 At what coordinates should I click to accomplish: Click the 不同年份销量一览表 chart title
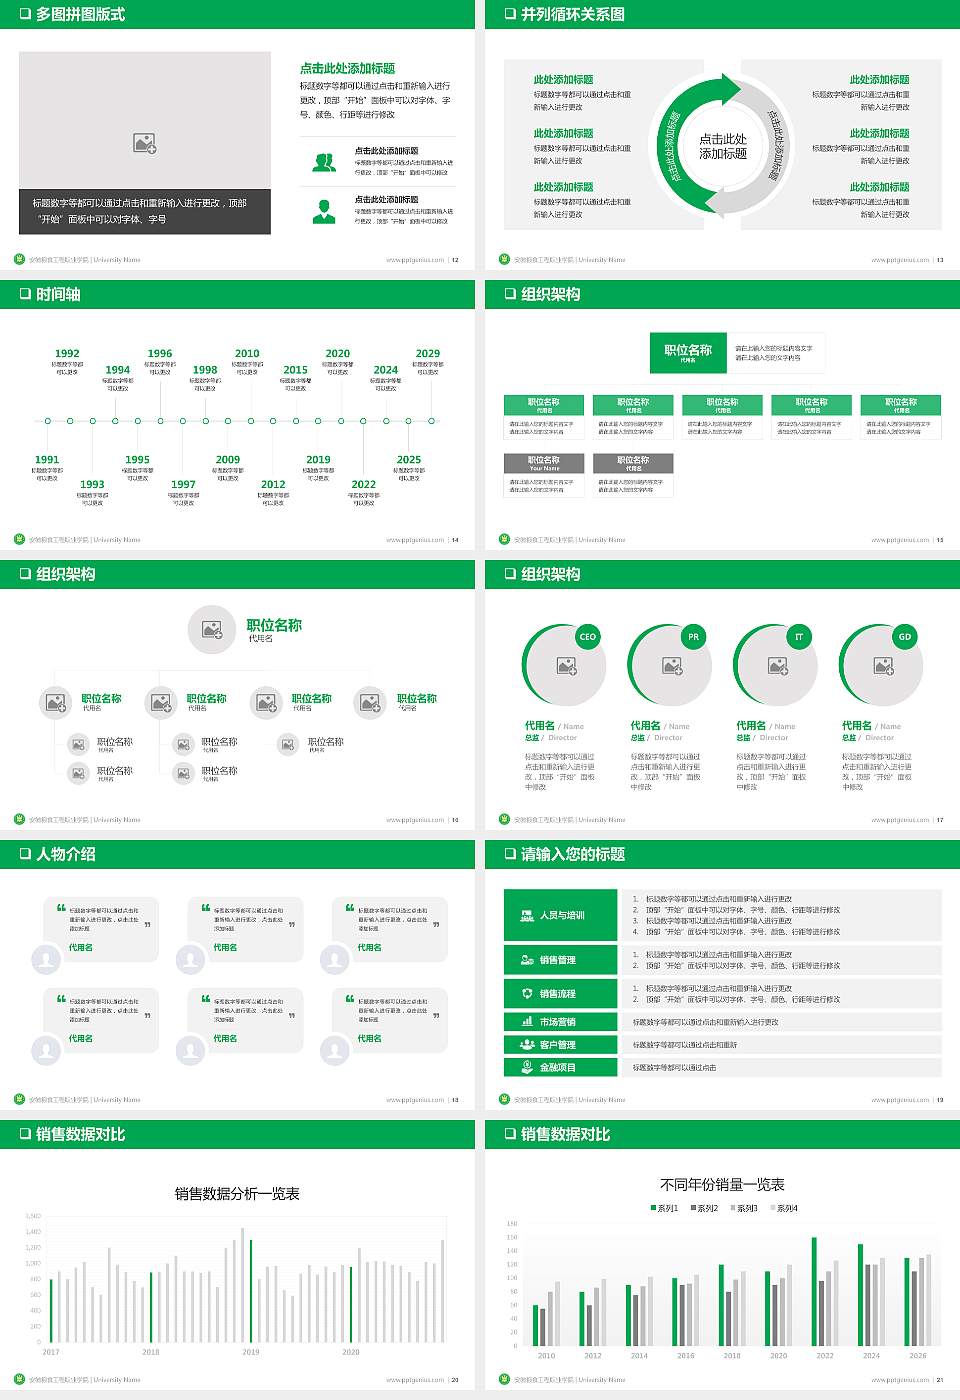coord(722,1184)
